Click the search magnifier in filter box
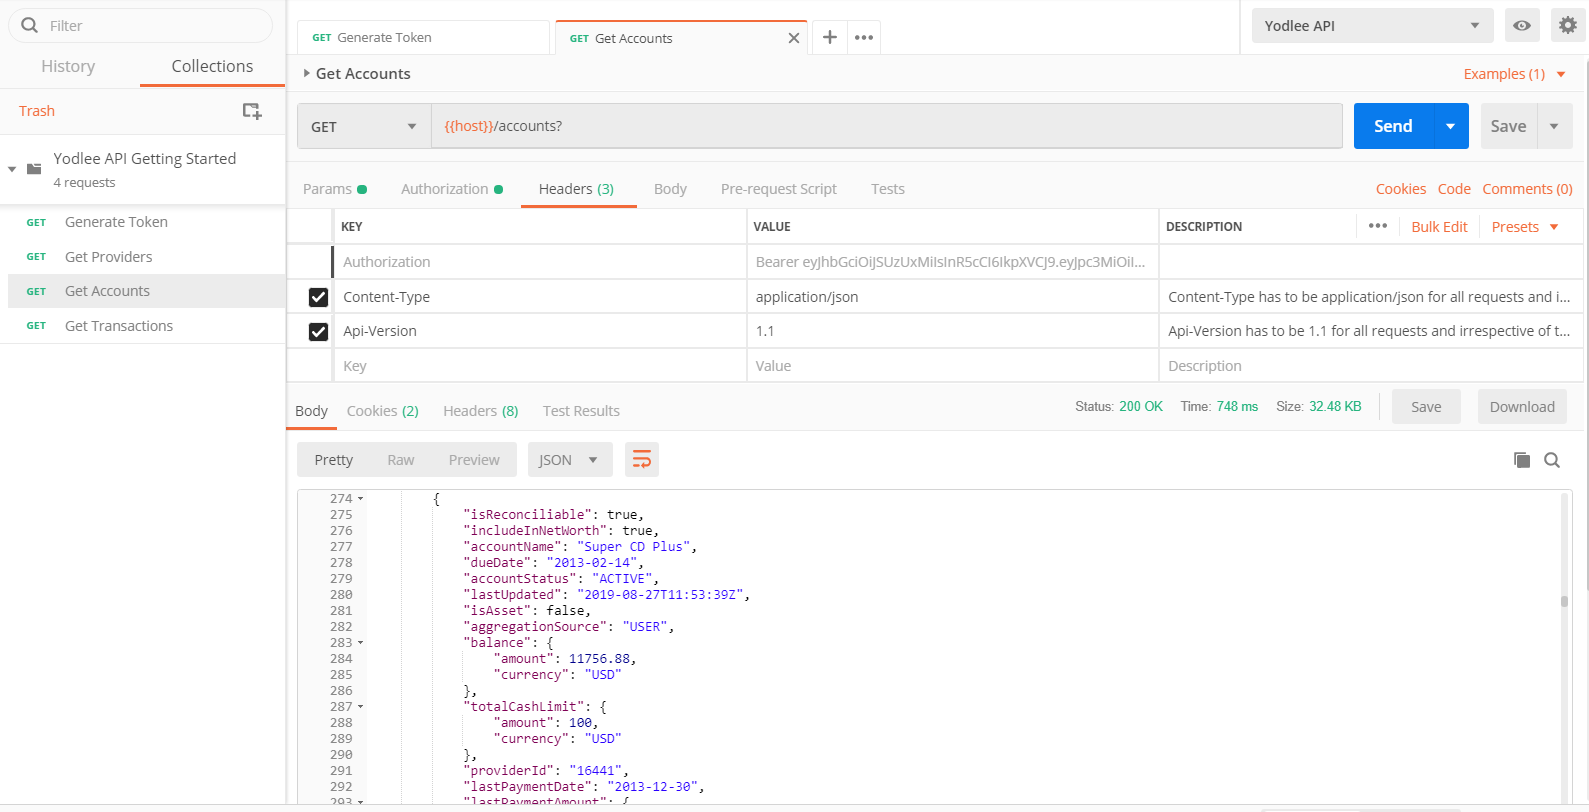The image size is (1589, 812). coord(30,25)
